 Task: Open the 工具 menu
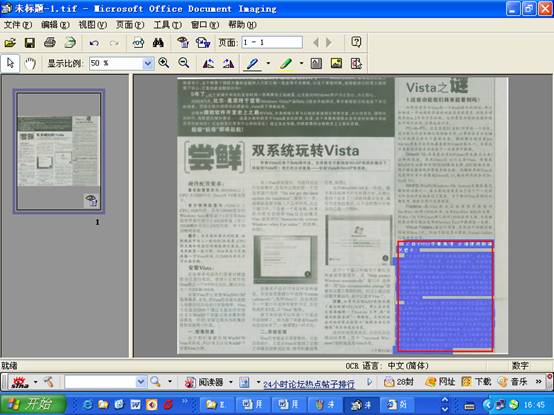(x=167, y=25)
